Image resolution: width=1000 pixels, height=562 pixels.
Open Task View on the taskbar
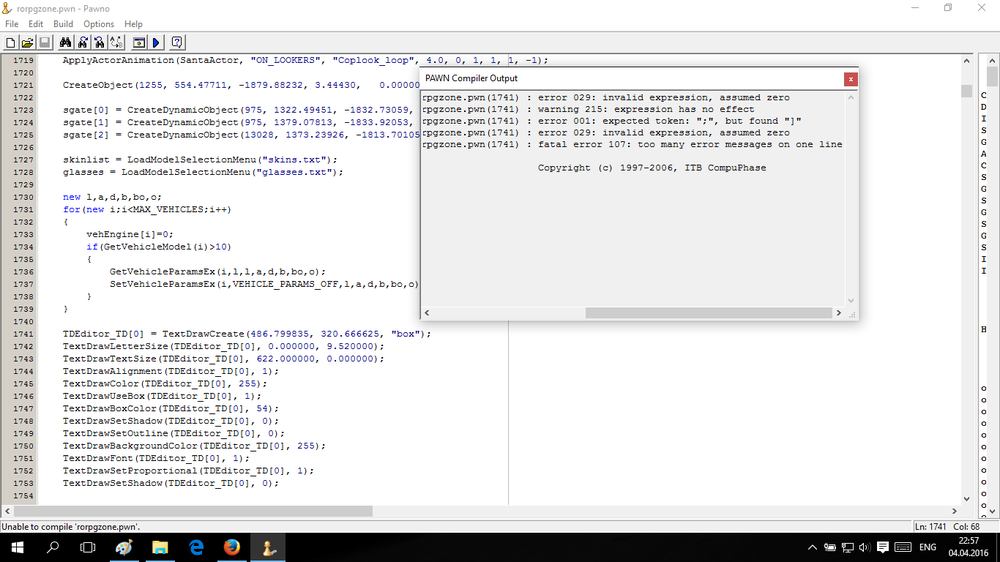(88, 547)
